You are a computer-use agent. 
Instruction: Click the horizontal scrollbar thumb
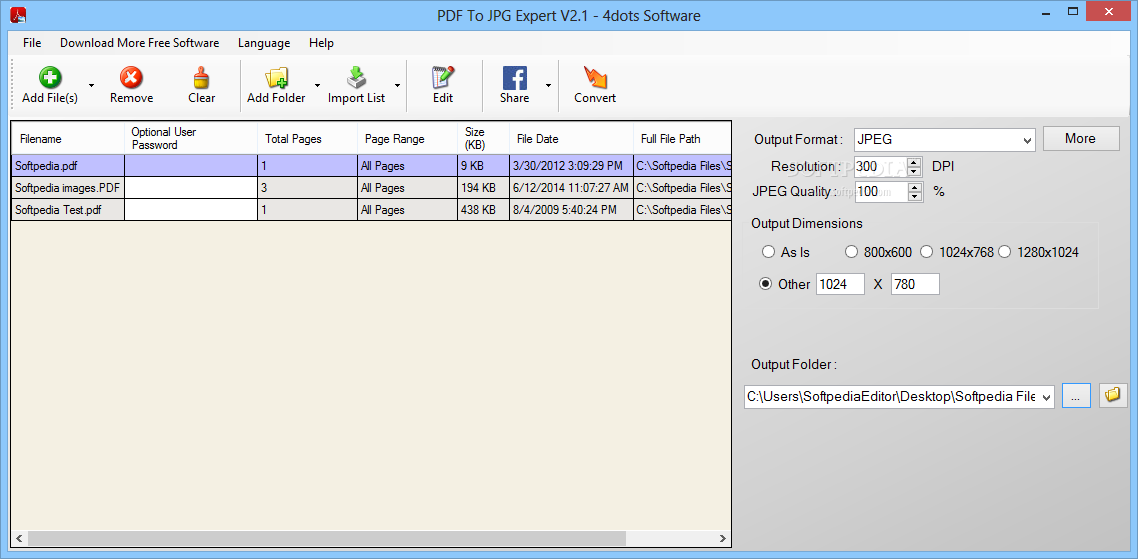tap(327, 539)
